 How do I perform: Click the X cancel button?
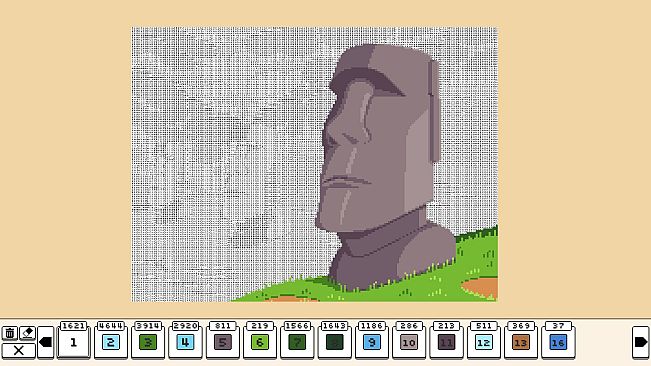point(19,351)
